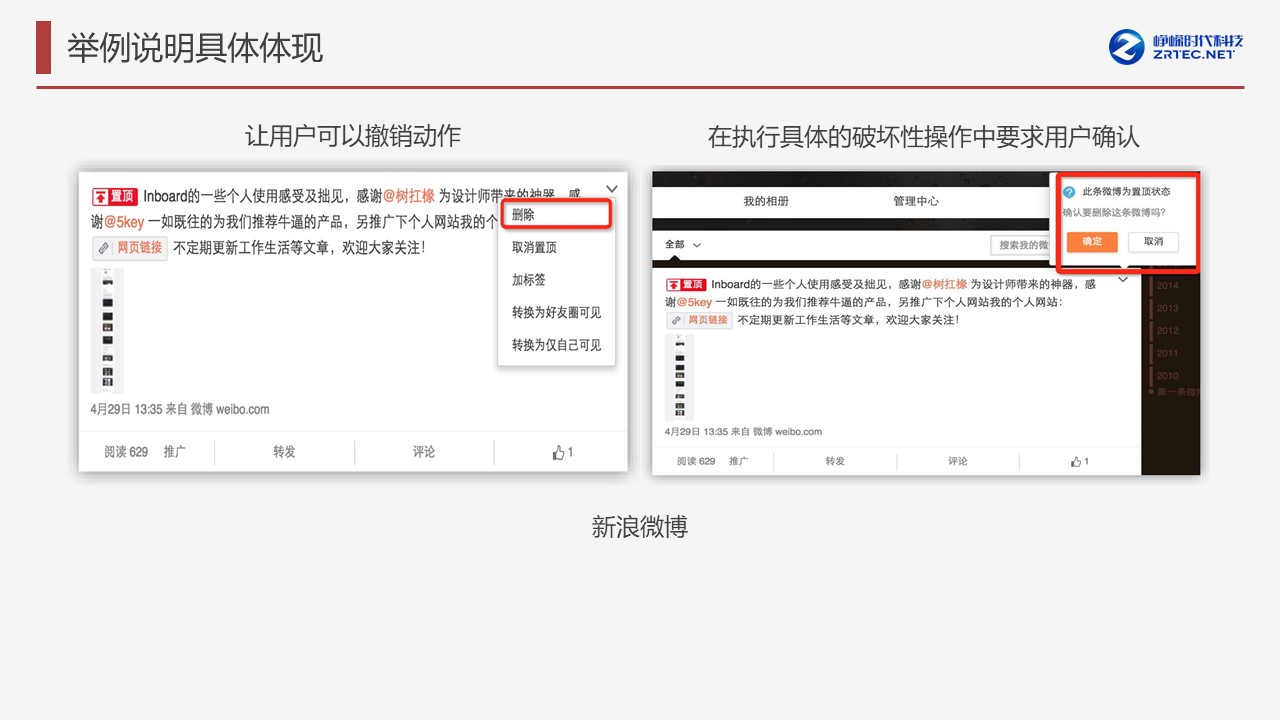Click the red 置顶 badge in right post
This screenshot has width=1280, height=720.
click(x=687, y=285)
